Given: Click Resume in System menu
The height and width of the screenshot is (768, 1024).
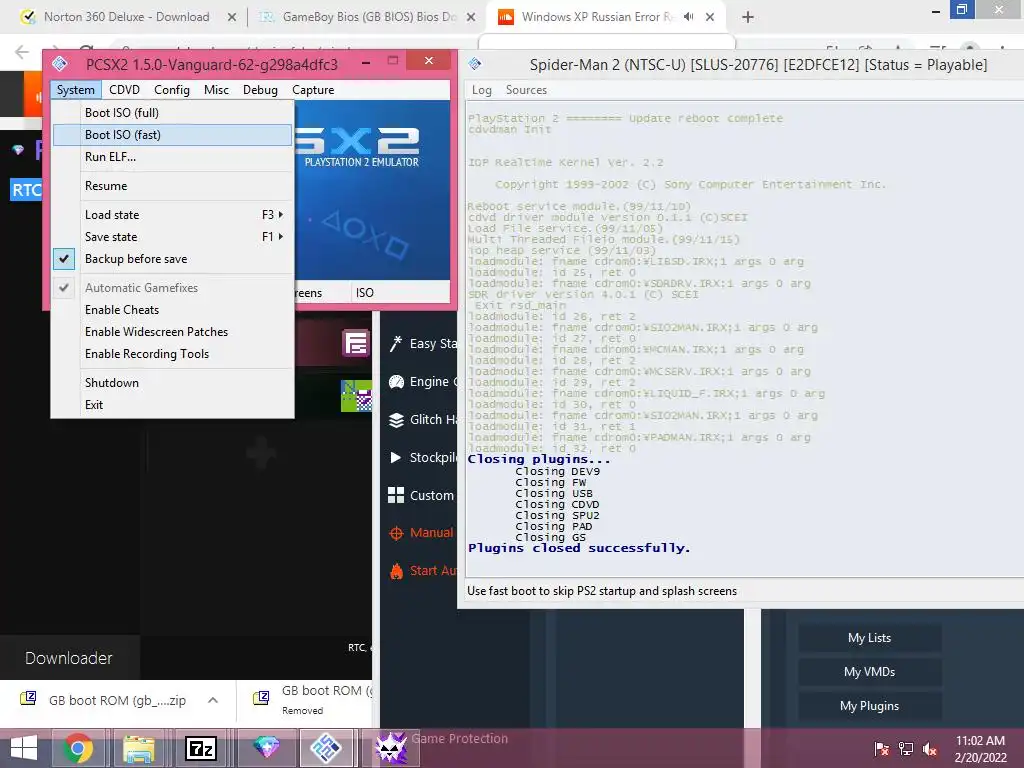Looking at the screenshot, I should coord(172,185).
